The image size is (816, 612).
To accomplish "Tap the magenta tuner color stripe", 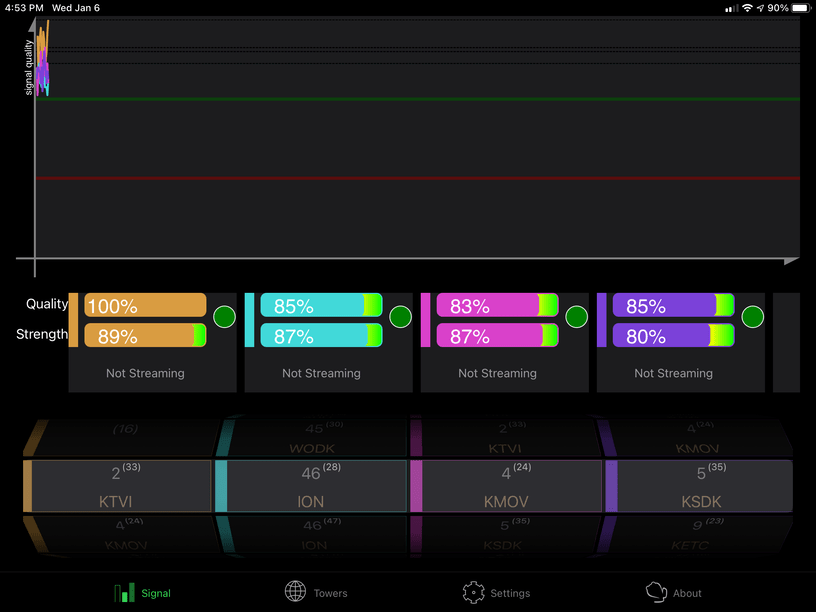I will (x=425, y=320).
